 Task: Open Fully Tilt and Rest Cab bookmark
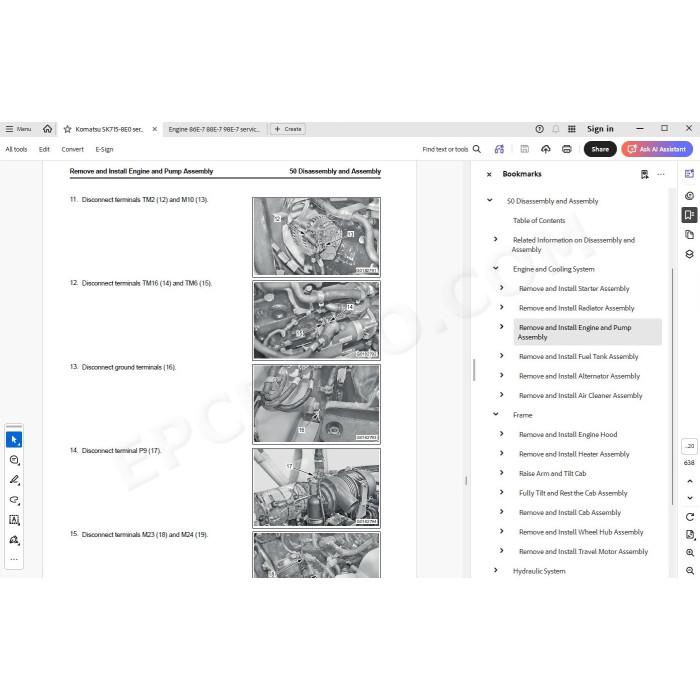(x=573, y=493)
